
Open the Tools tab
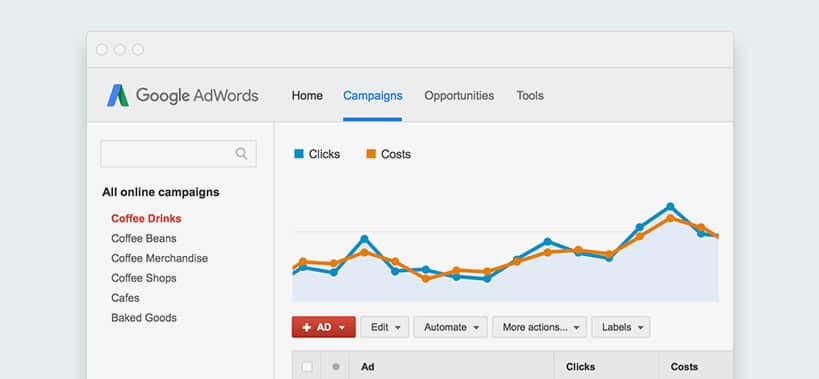530,96
